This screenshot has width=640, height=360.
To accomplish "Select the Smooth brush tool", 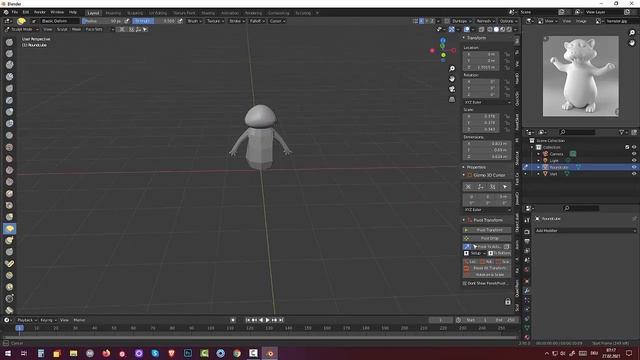I will pos(9,147).
